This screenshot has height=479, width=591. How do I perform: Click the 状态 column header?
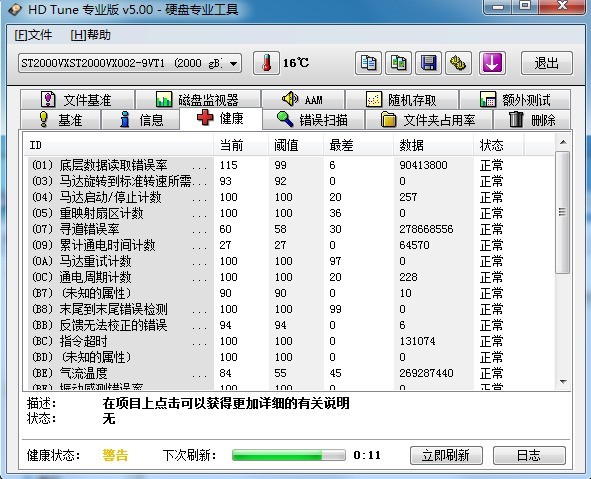498,145
